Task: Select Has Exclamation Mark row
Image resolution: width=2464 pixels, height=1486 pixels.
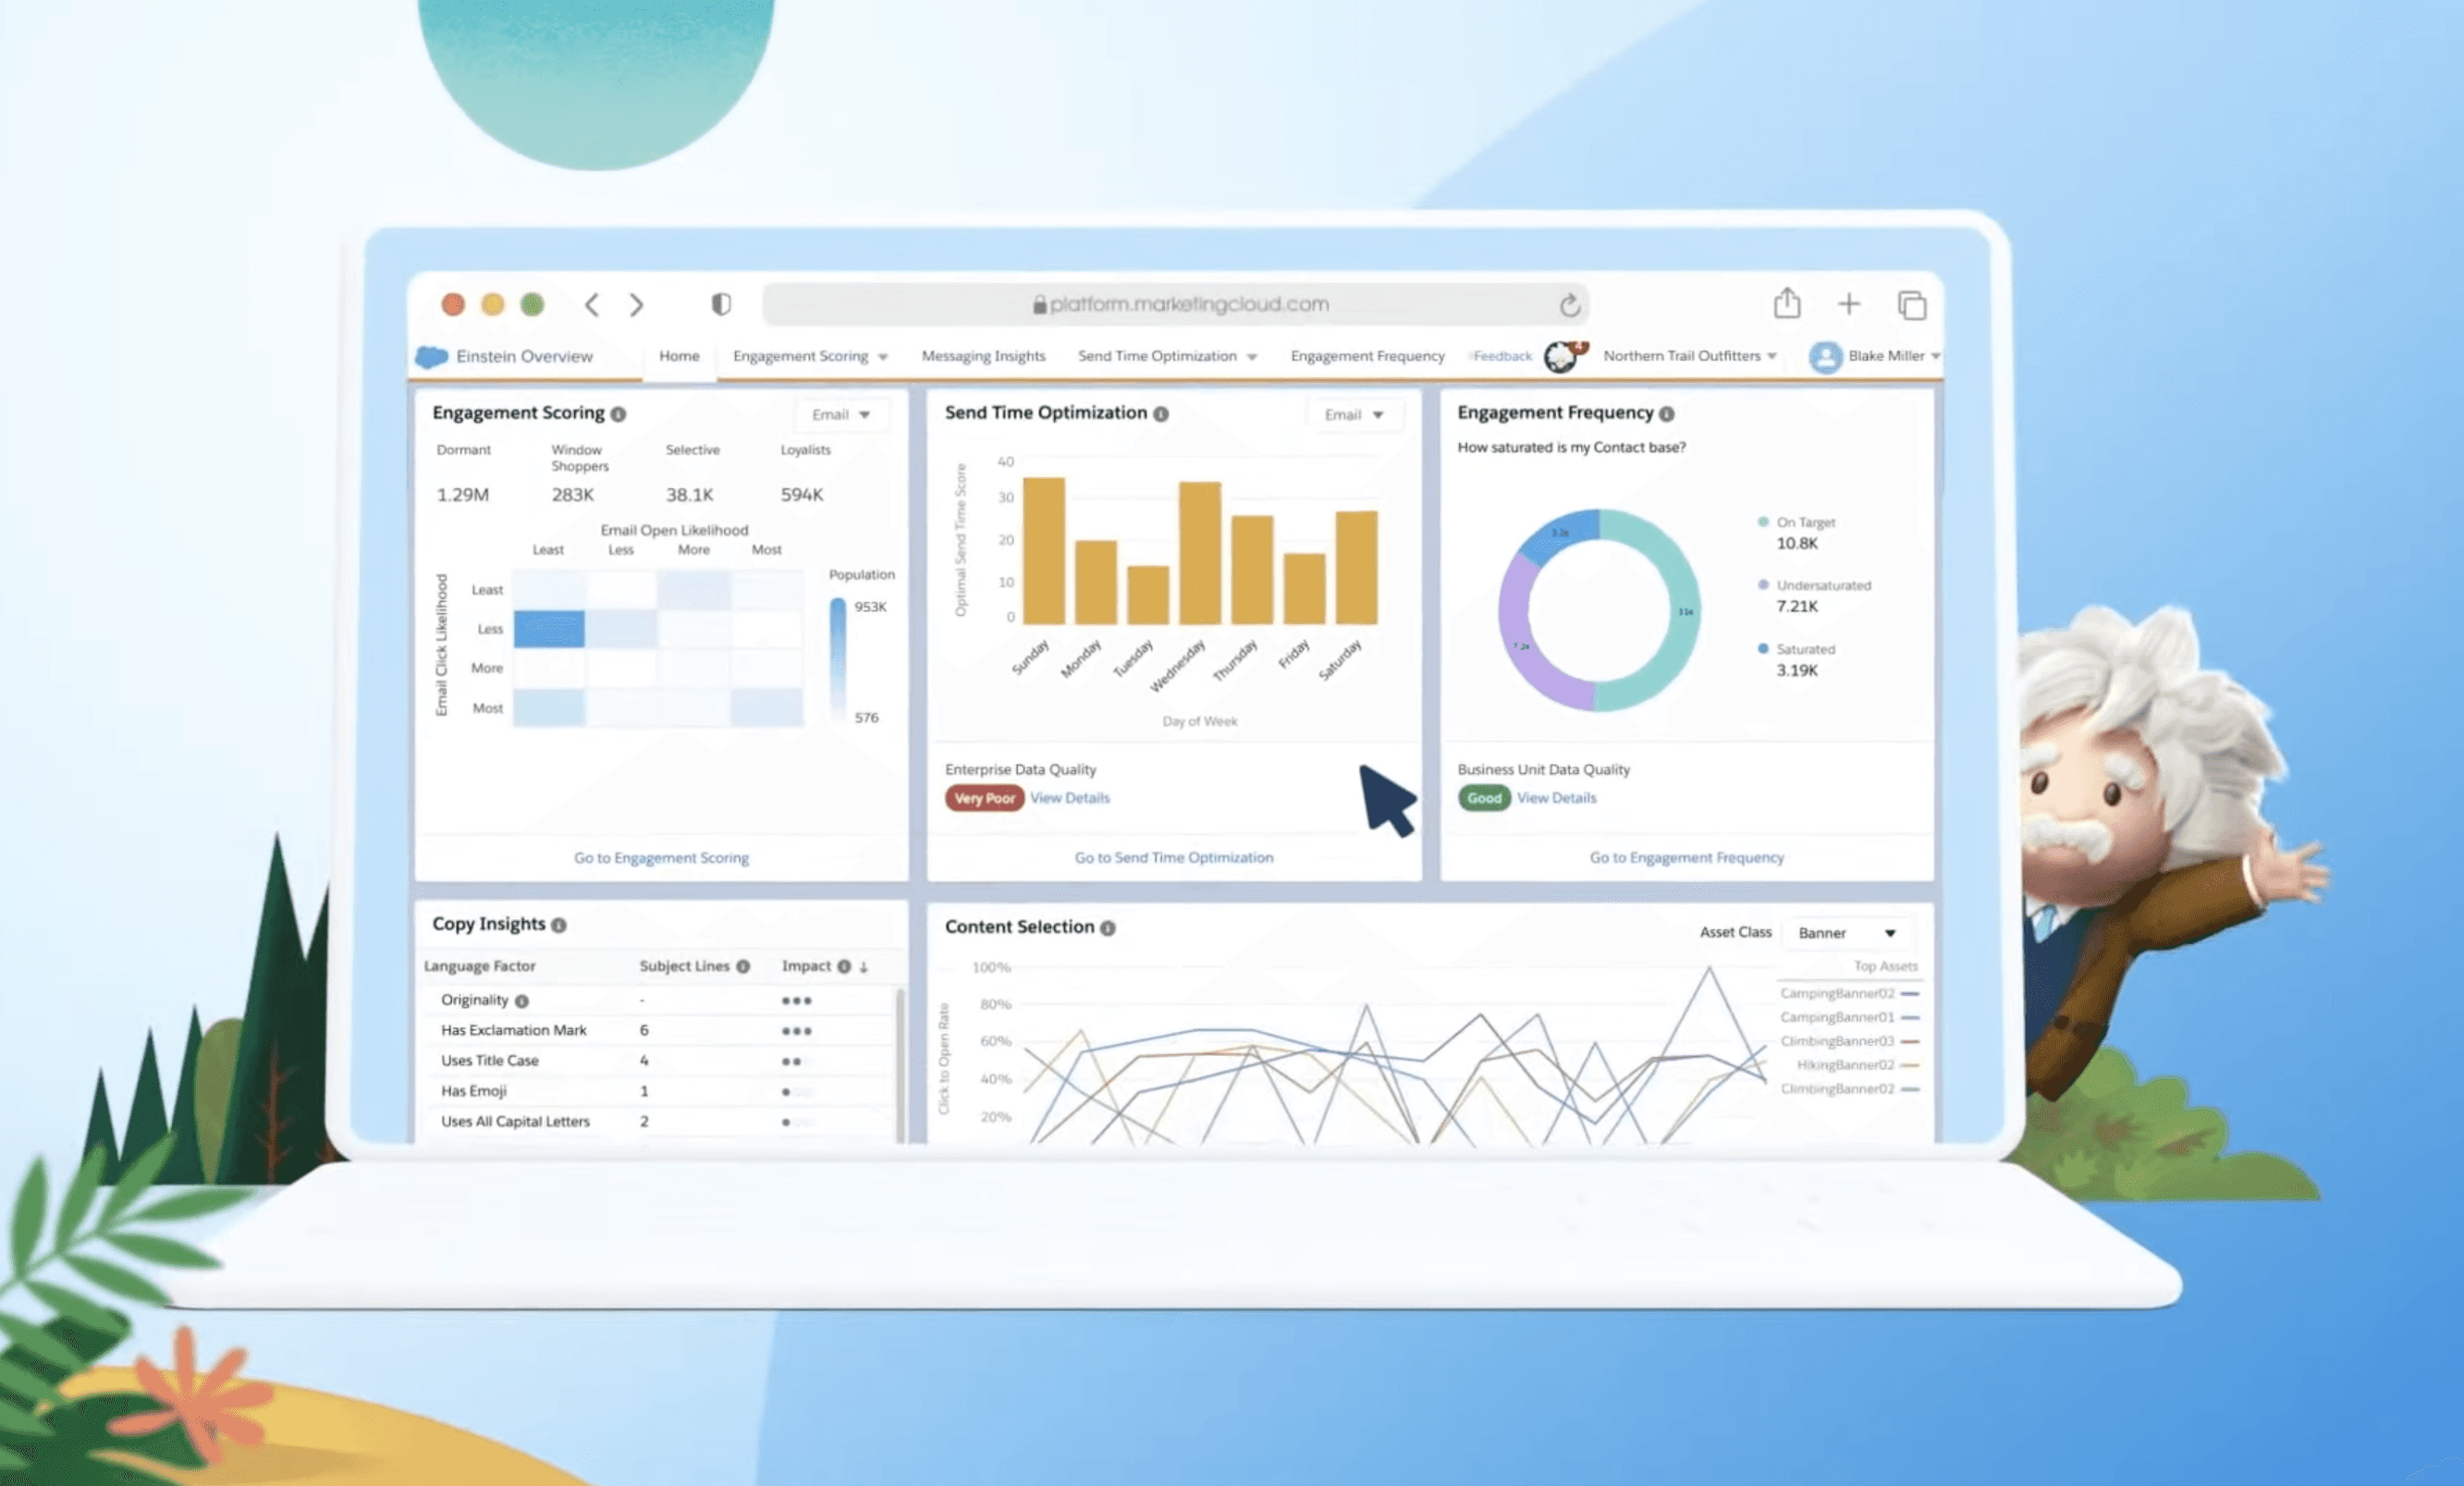Action: (658, 1030)
